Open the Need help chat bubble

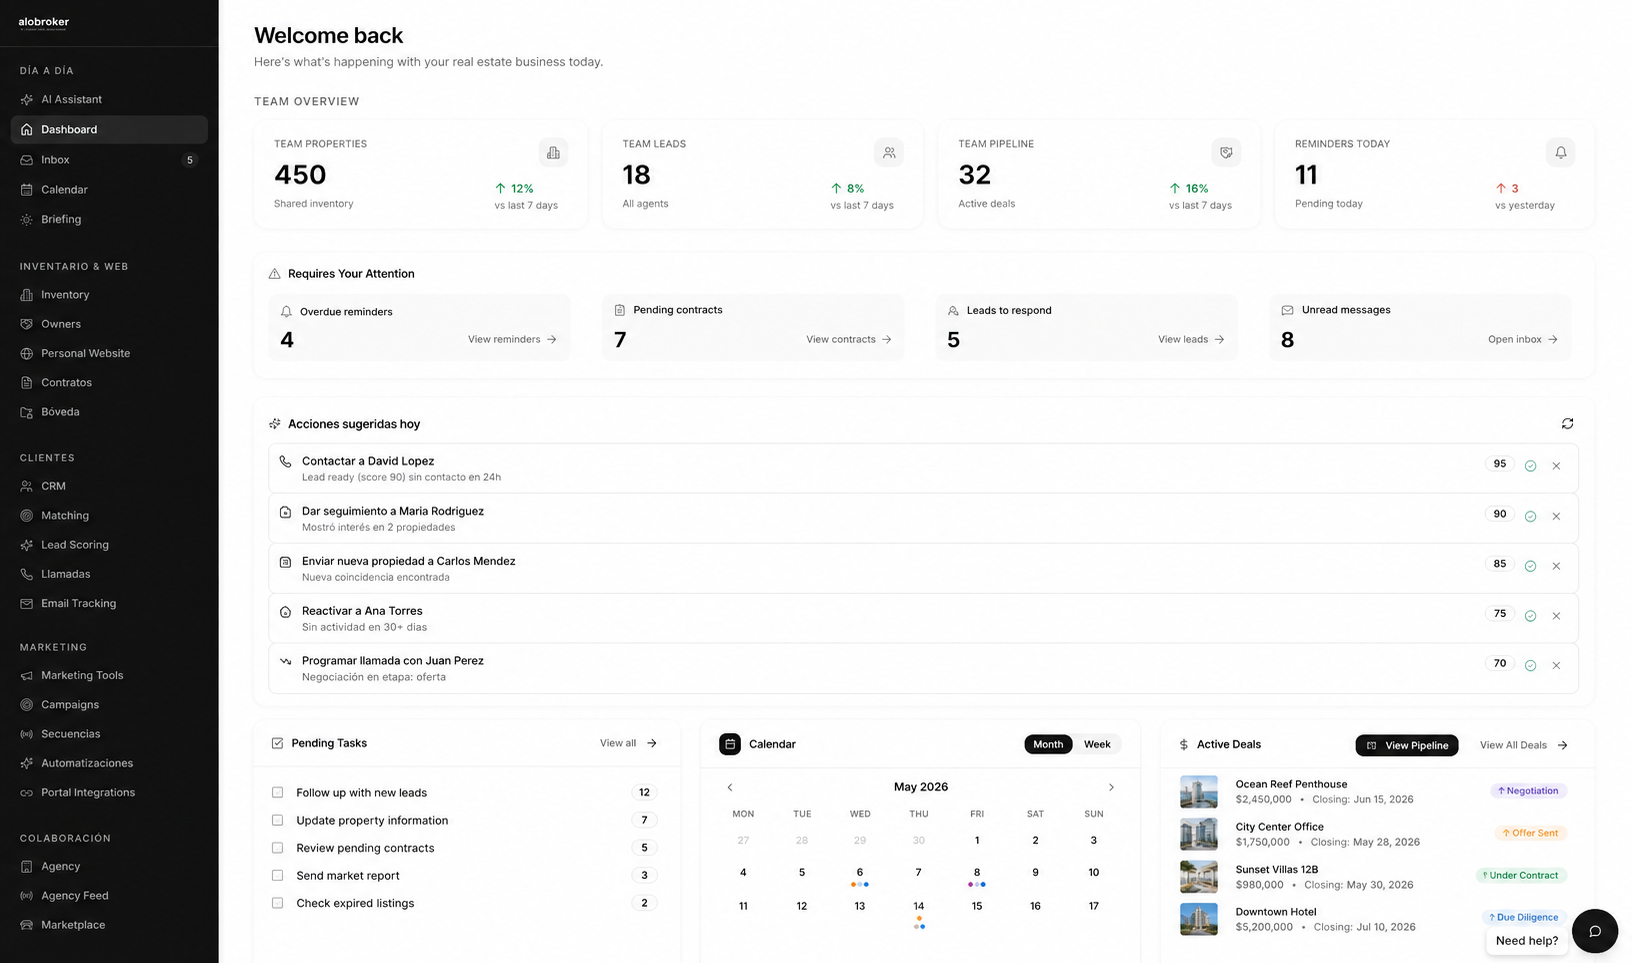1595,931
